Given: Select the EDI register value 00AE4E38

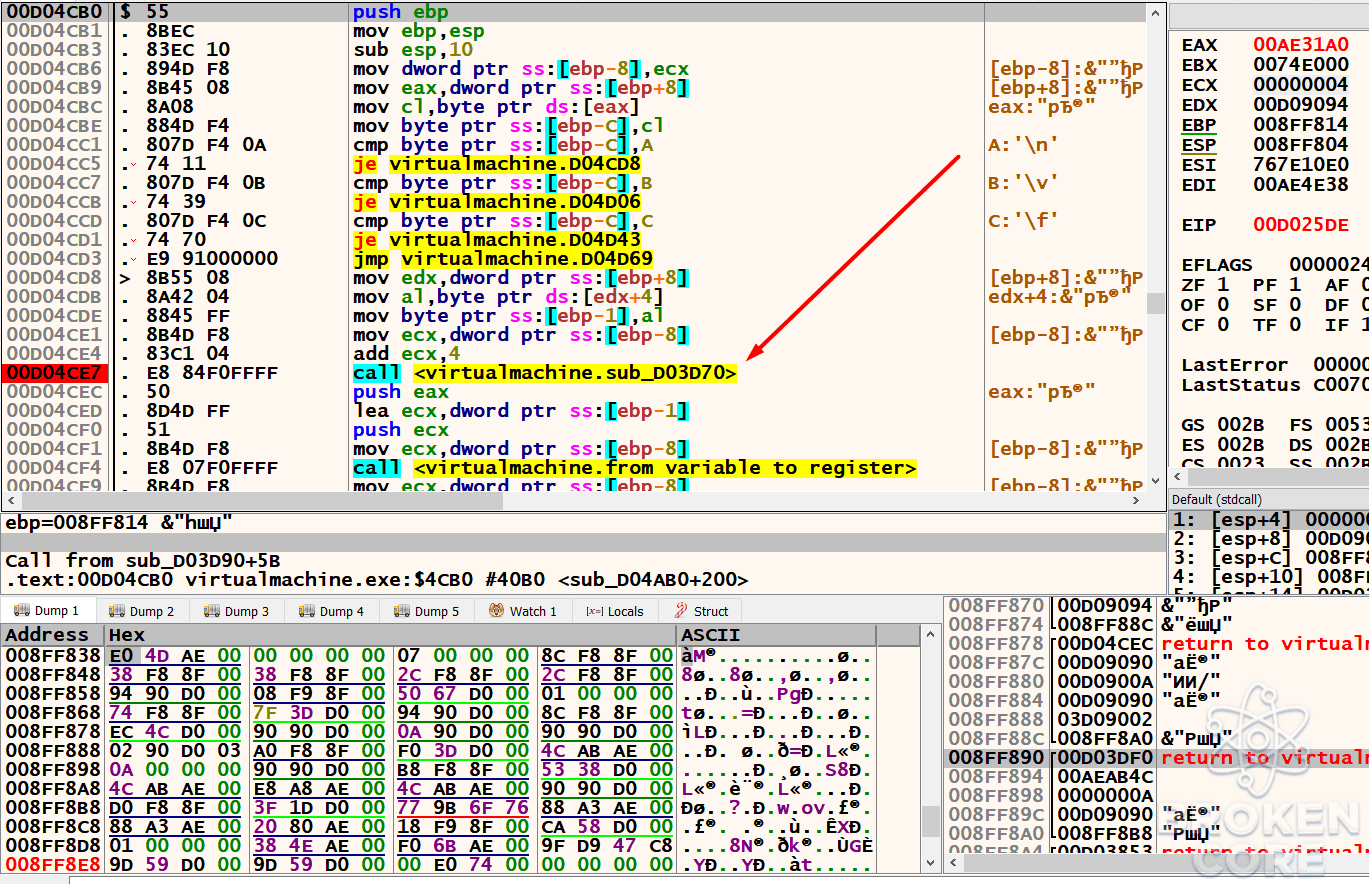Looking at the screenshot, I should (1301, 185).
